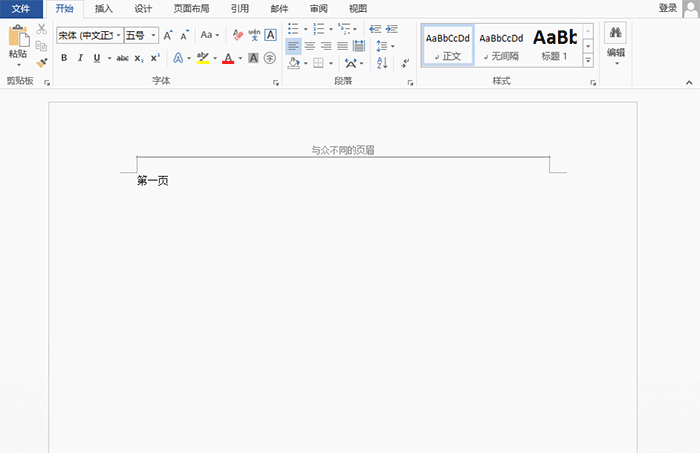The height and width of the screenshot is (453, 700).
Task: Apply character shading icon
Action: click(253, 58)
